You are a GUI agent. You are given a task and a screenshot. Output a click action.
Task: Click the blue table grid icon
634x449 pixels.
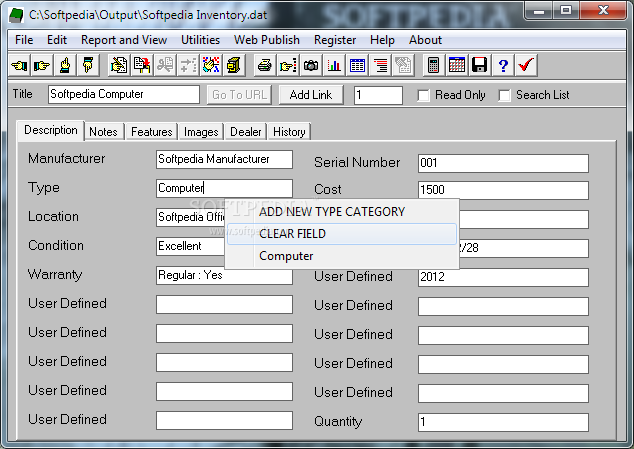[357, 65]
